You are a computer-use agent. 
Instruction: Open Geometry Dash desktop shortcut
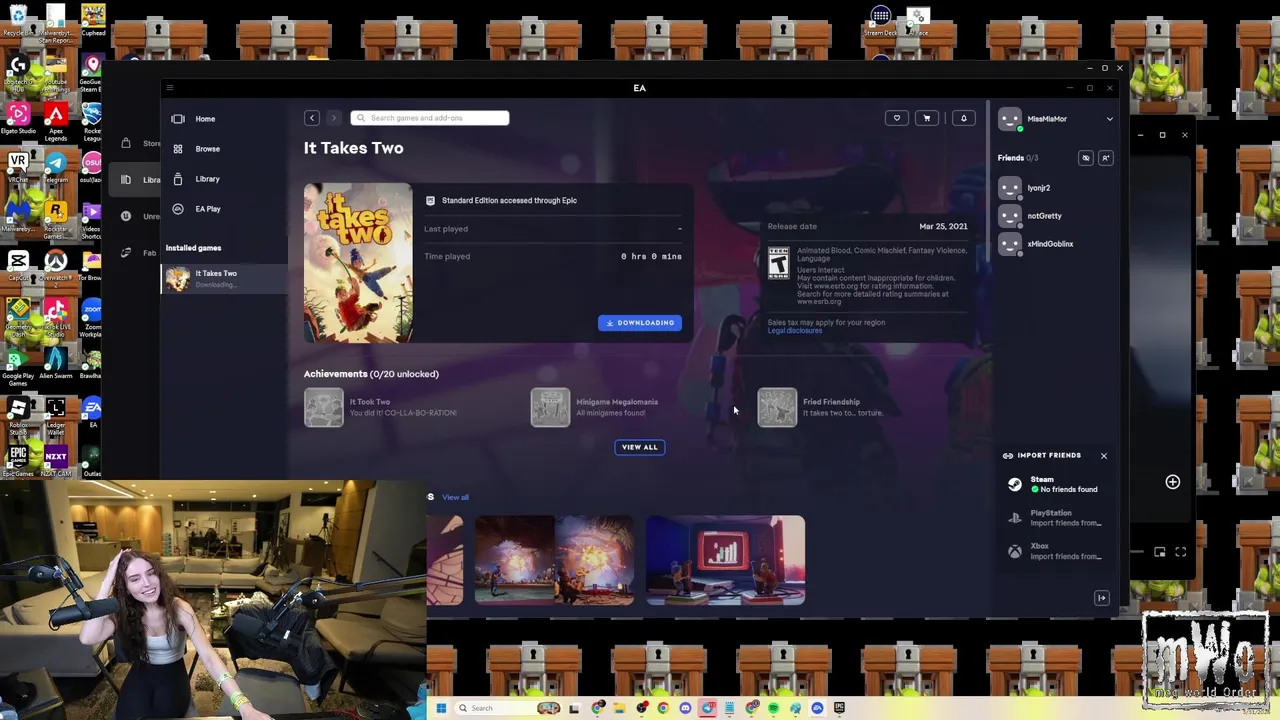click(x=18, y=315)
